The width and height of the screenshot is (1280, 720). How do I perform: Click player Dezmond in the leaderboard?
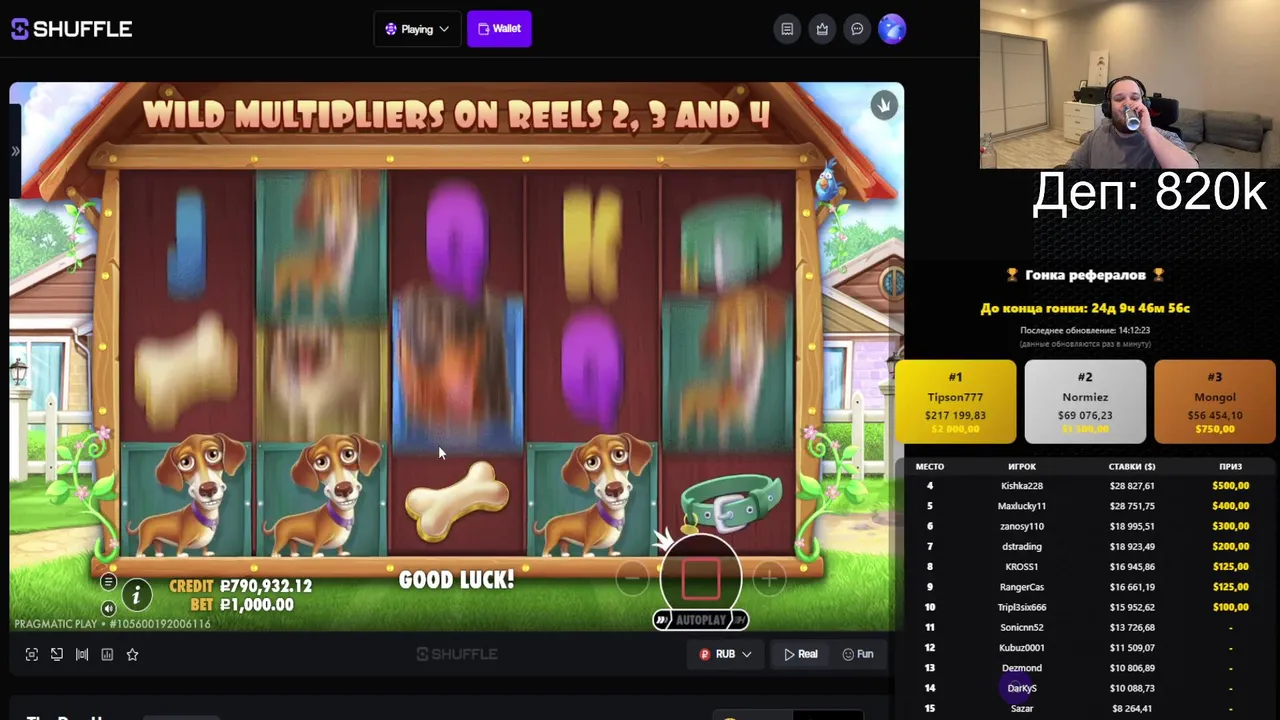[x=1021, y=668]
